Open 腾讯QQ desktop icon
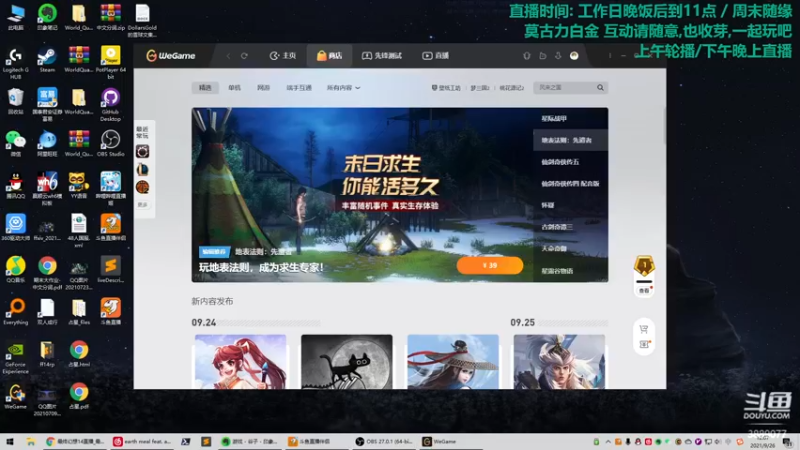Image resolution: width=800 pixels, height=450 pixels. tap(15, 186)
